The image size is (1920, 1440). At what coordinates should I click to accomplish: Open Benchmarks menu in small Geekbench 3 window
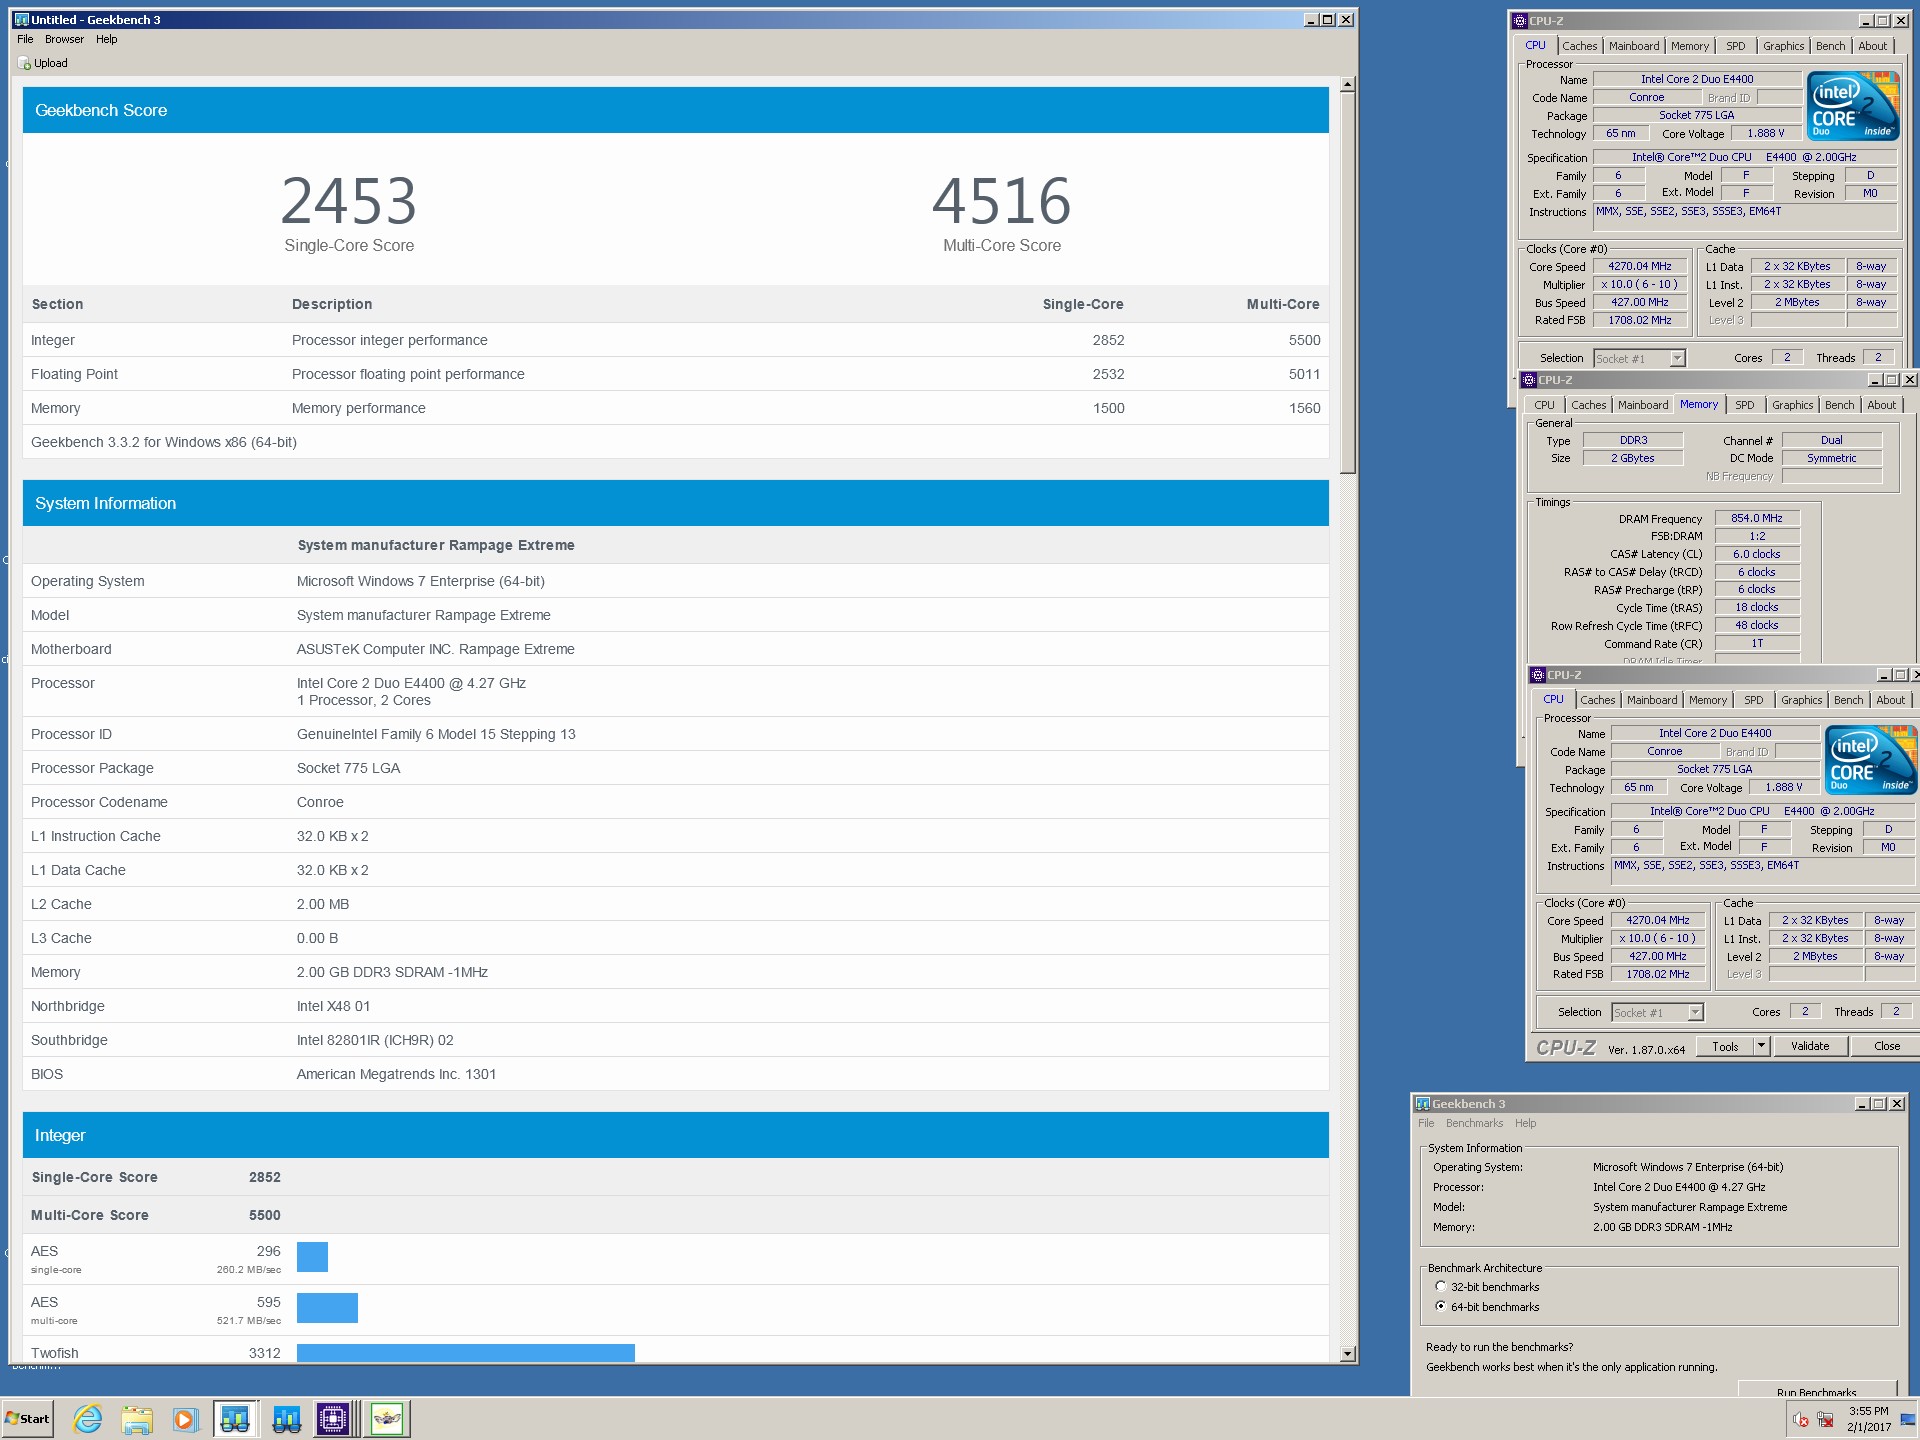1474,1124
